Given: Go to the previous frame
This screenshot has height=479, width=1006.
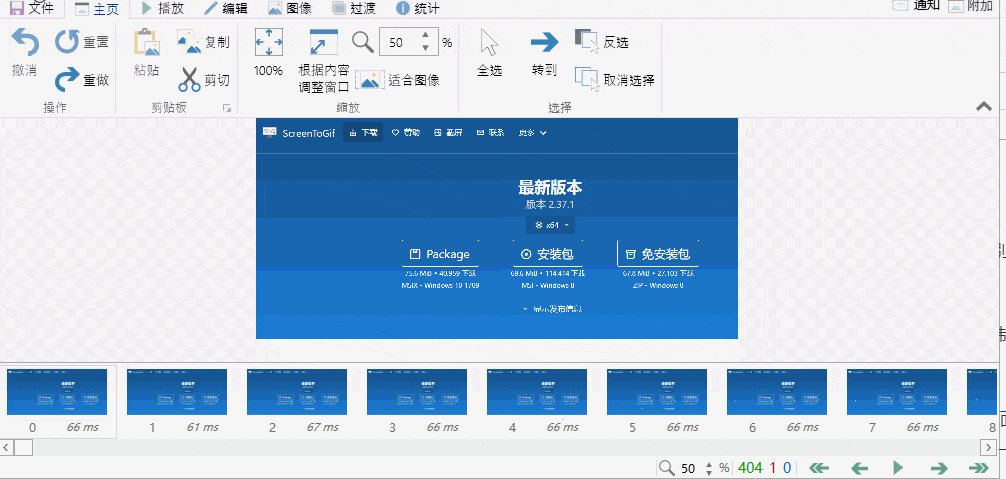Looking at the screenshot, I should click(x=859, y=467).
